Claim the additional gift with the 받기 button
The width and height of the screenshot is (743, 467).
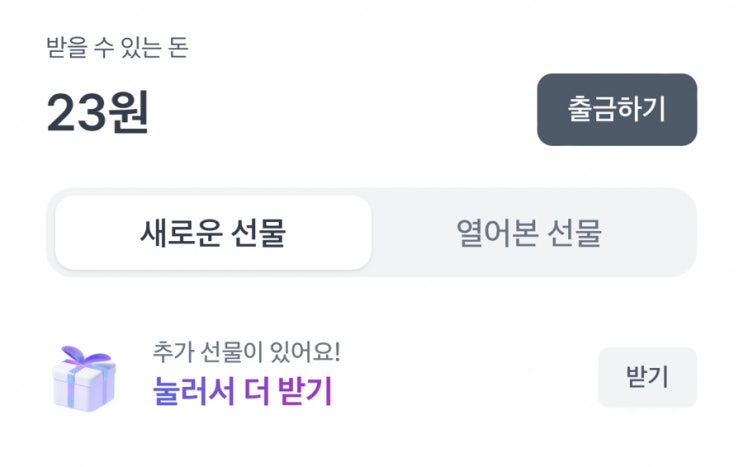647,377
